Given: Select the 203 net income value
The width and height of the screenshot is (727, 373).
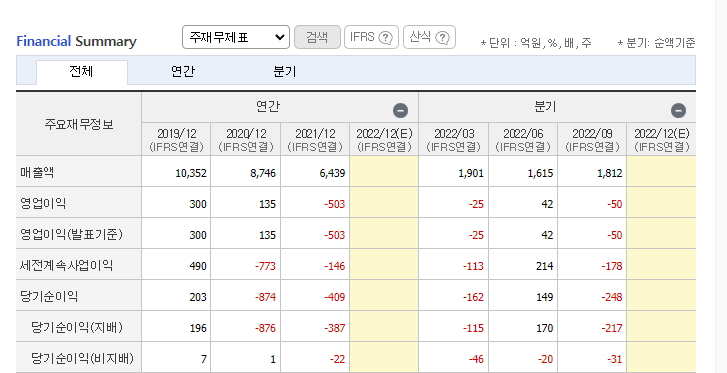Looking at the screenshot, I should tap(198, 297).
